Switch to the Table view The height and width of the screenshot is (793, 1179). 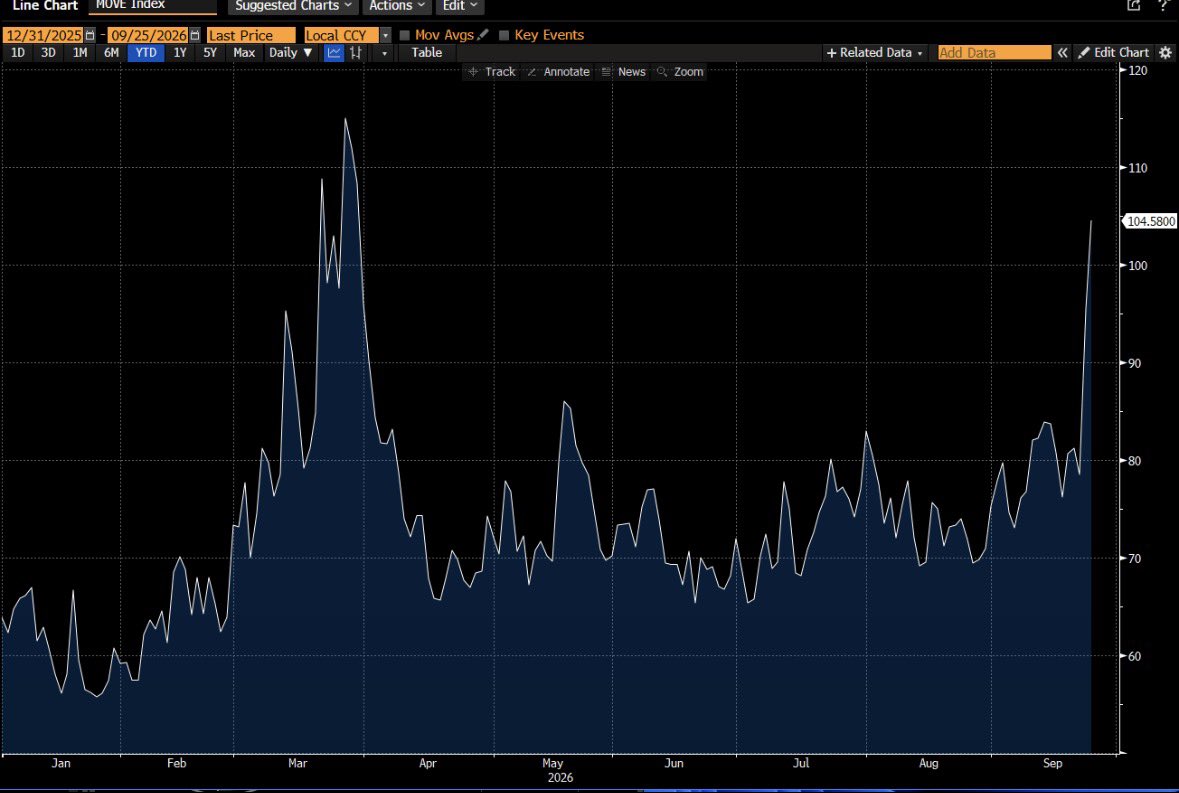pos(426,53)
